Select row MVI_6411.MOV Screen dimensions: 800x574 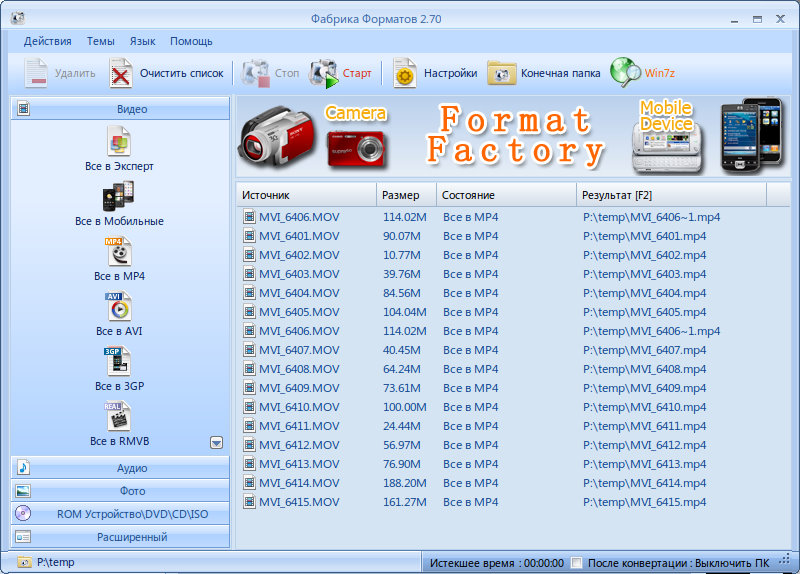(x=513, y=426)
